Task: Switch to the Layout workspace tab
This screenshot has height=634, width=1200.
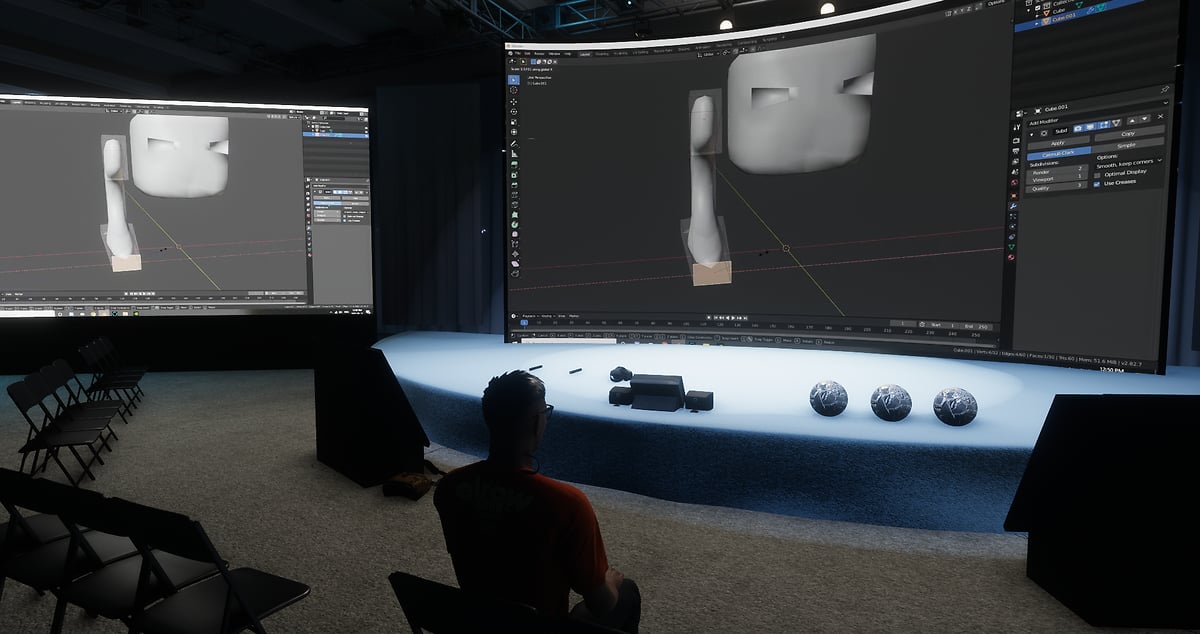Action: [584, 53]
